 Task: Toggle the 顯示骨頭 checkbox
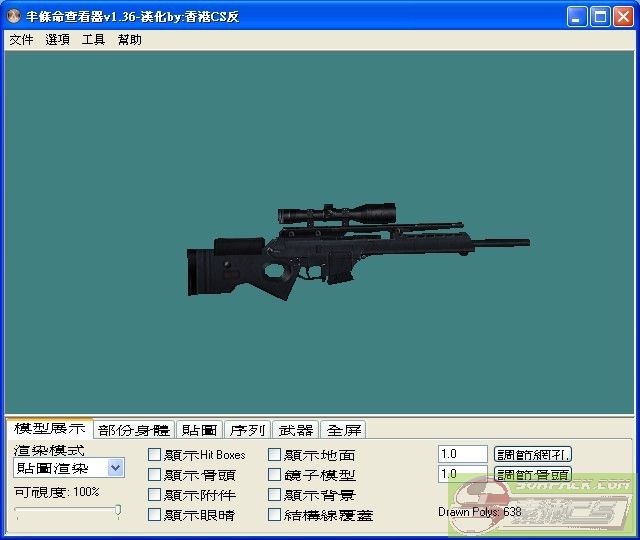tap(155, 475)
